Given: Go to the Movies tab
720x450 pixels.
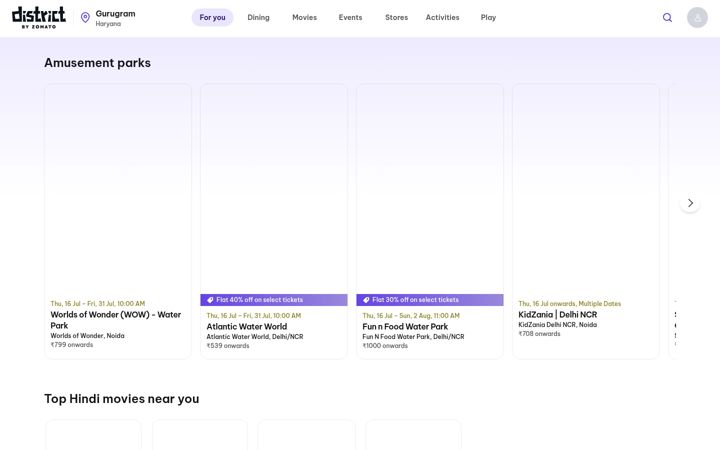Looking at the screenshot, I should pos(304,17).
